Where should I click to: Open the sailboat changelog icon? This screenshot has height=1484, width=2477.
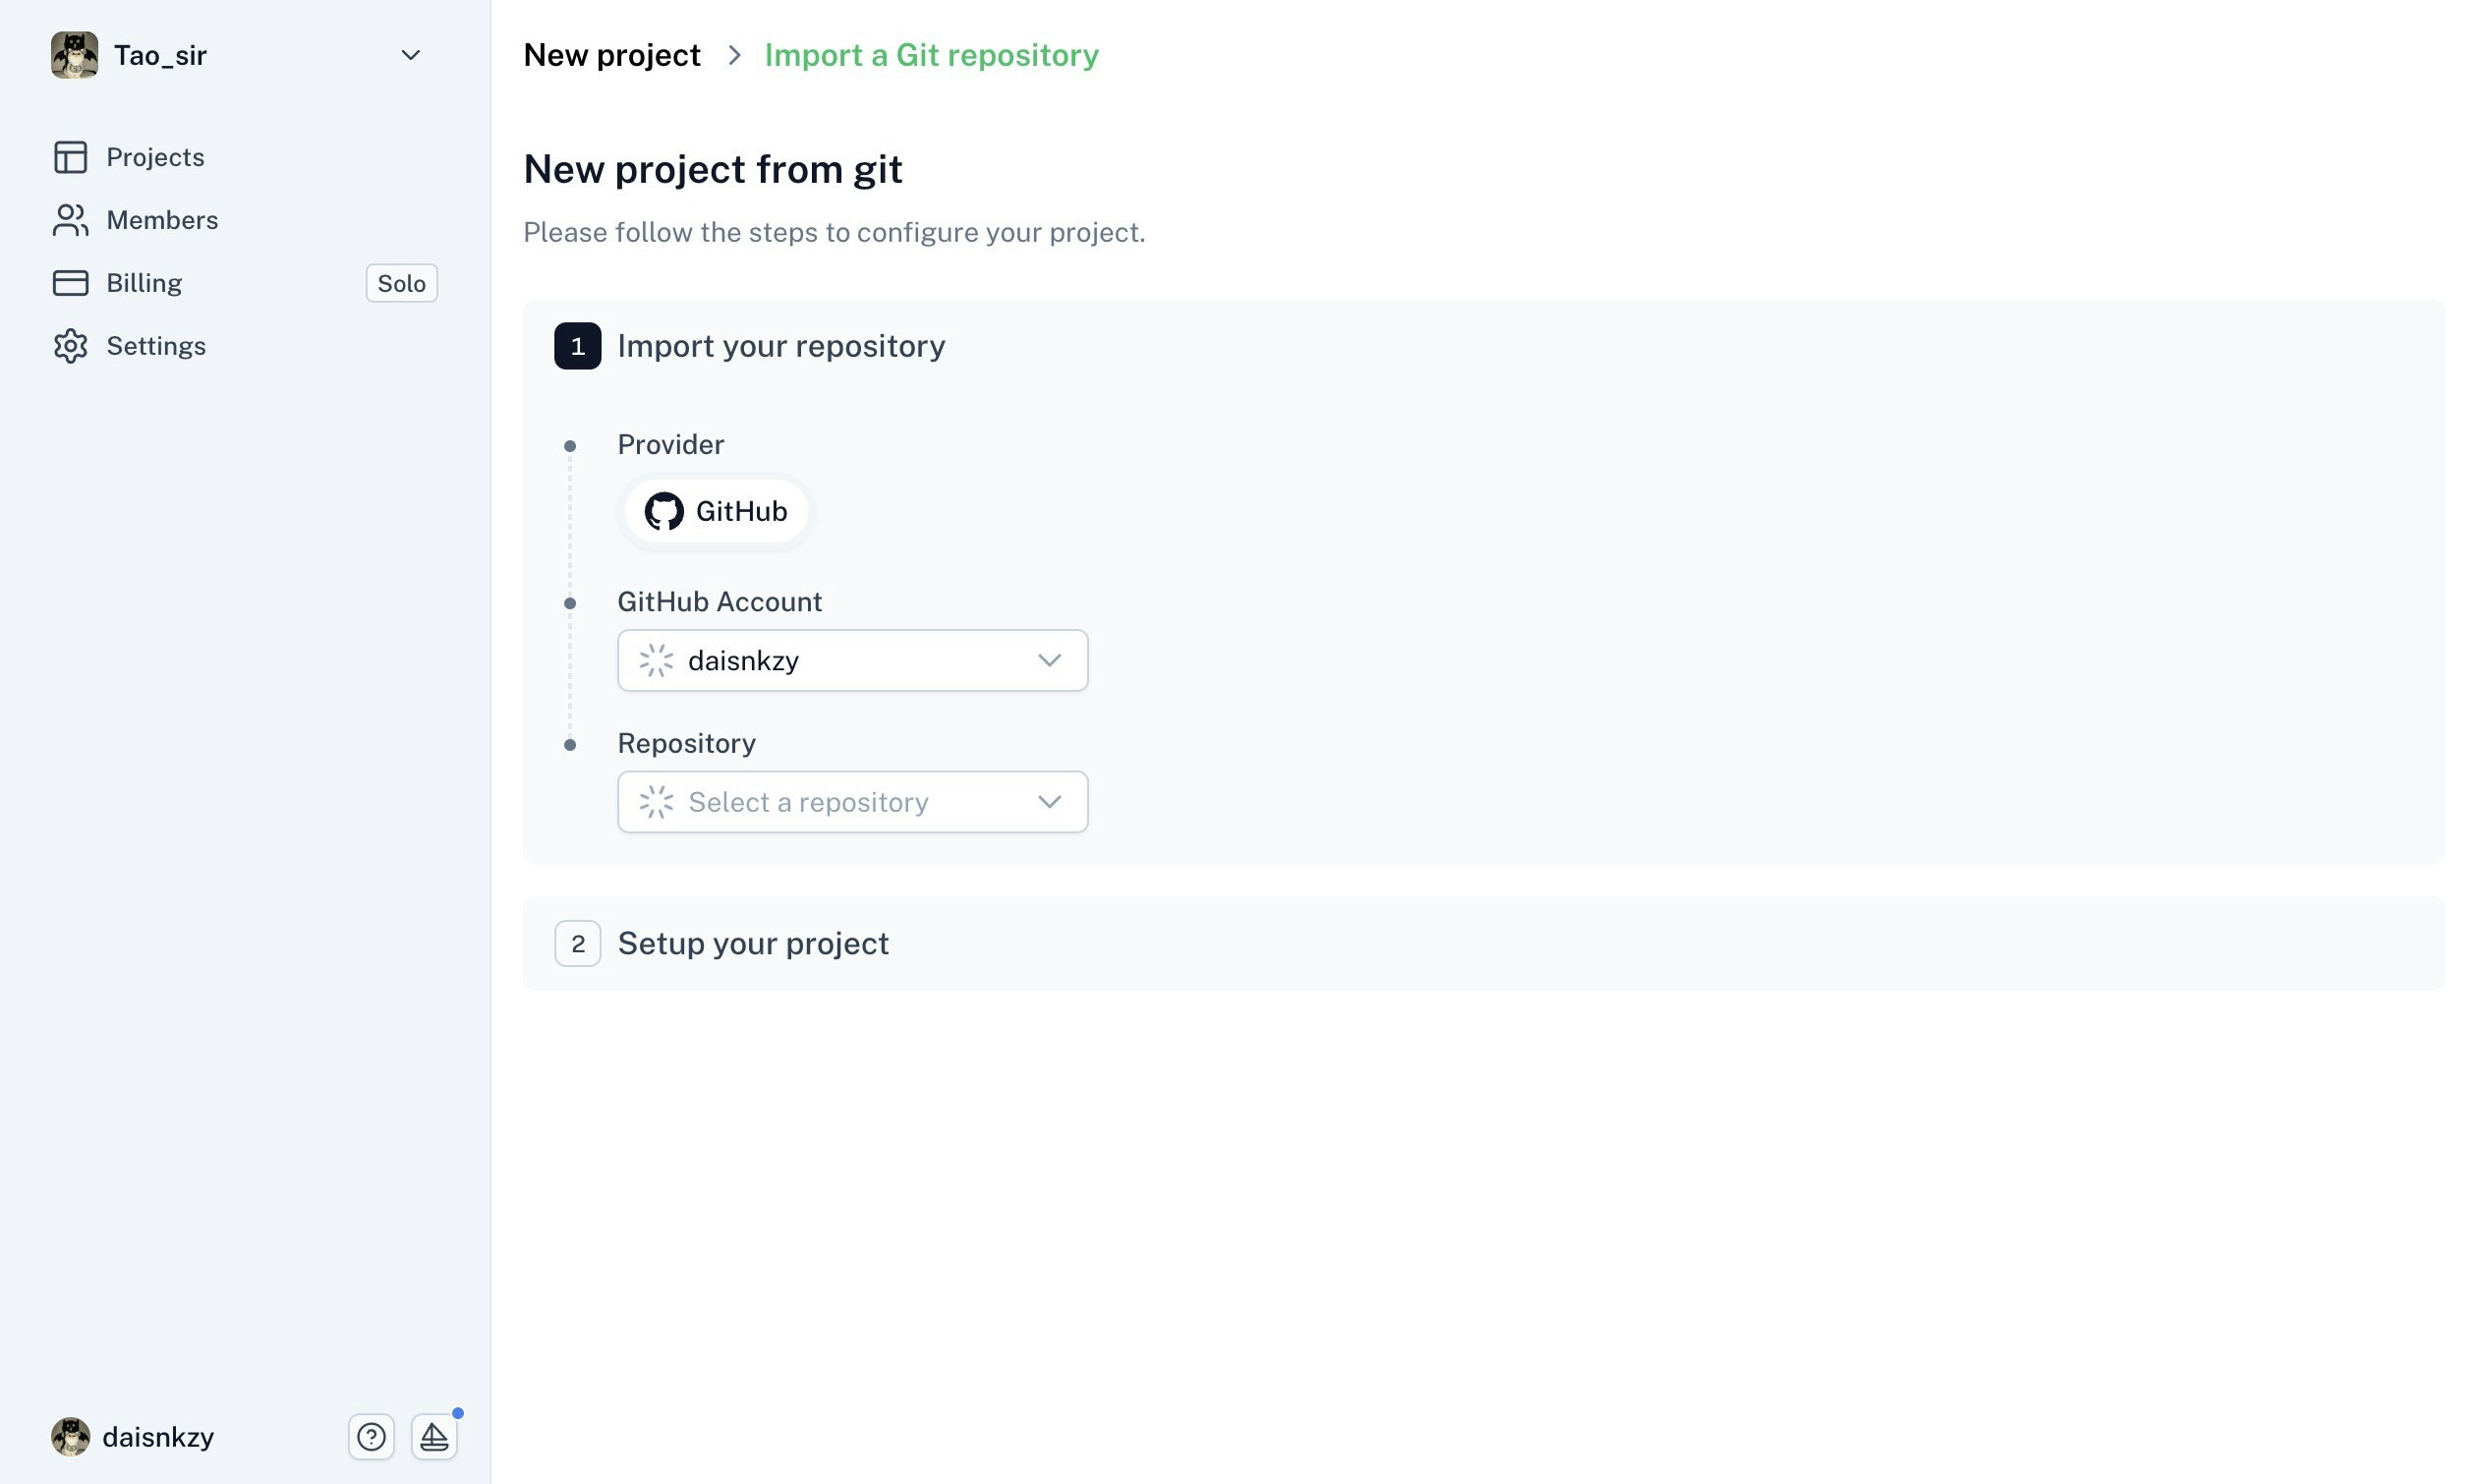pyautogui.click(x=434, y=1437)
